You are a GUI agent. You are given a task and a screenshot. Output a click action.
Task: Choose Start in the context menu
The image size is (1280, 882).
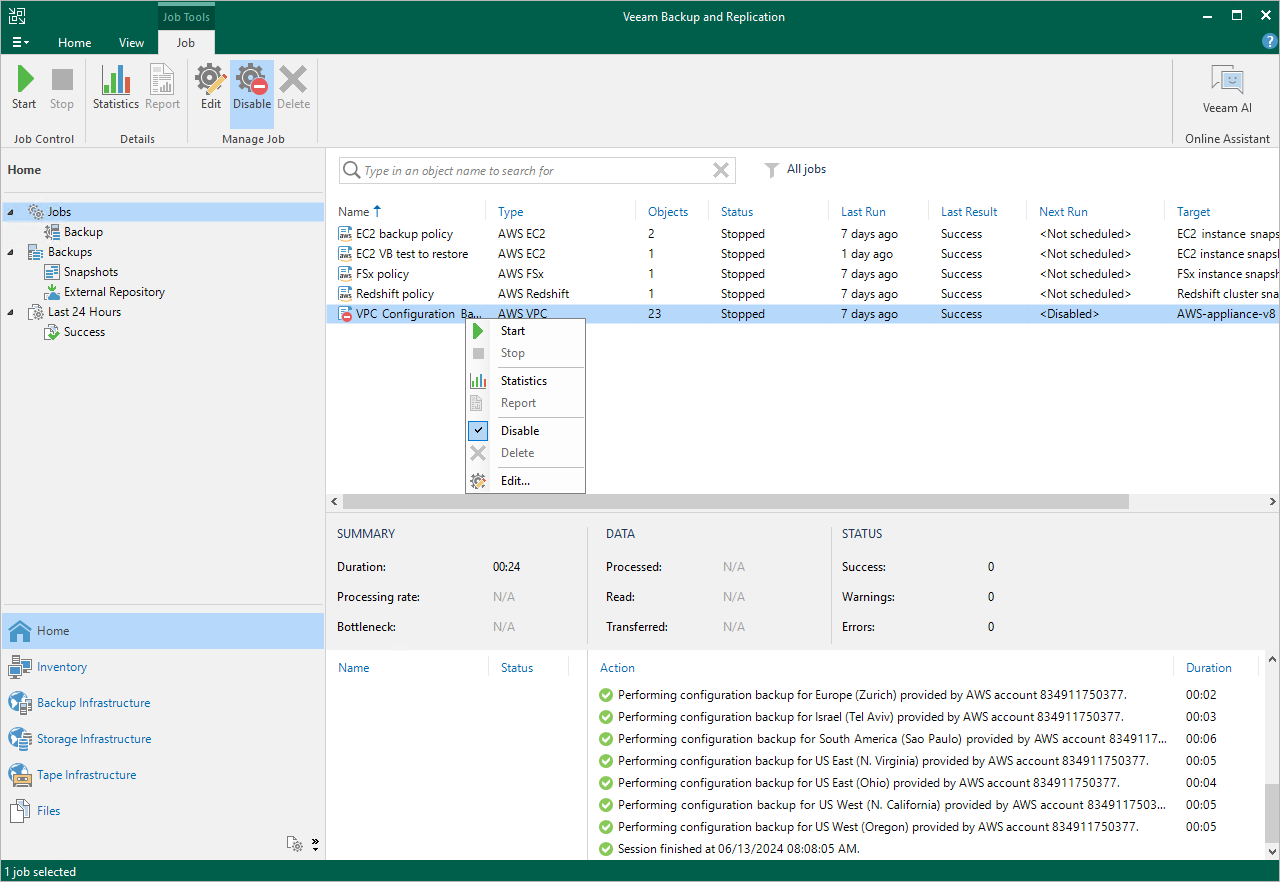point(525,331)
